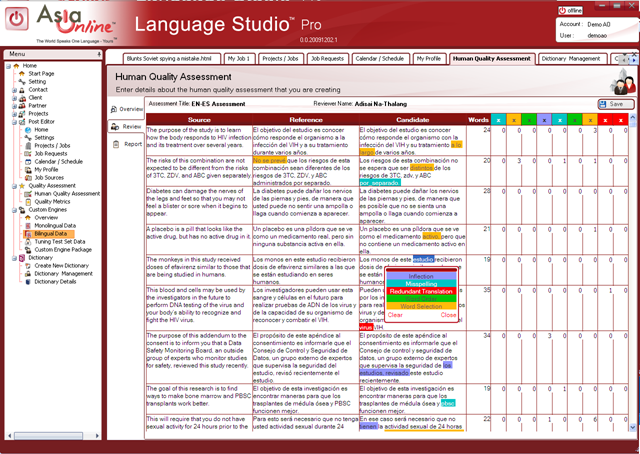The image size is (640, 454).
Task: Choose Redundant Translation in the error popup
Action: pyautogui.click(x=421, y=291)
